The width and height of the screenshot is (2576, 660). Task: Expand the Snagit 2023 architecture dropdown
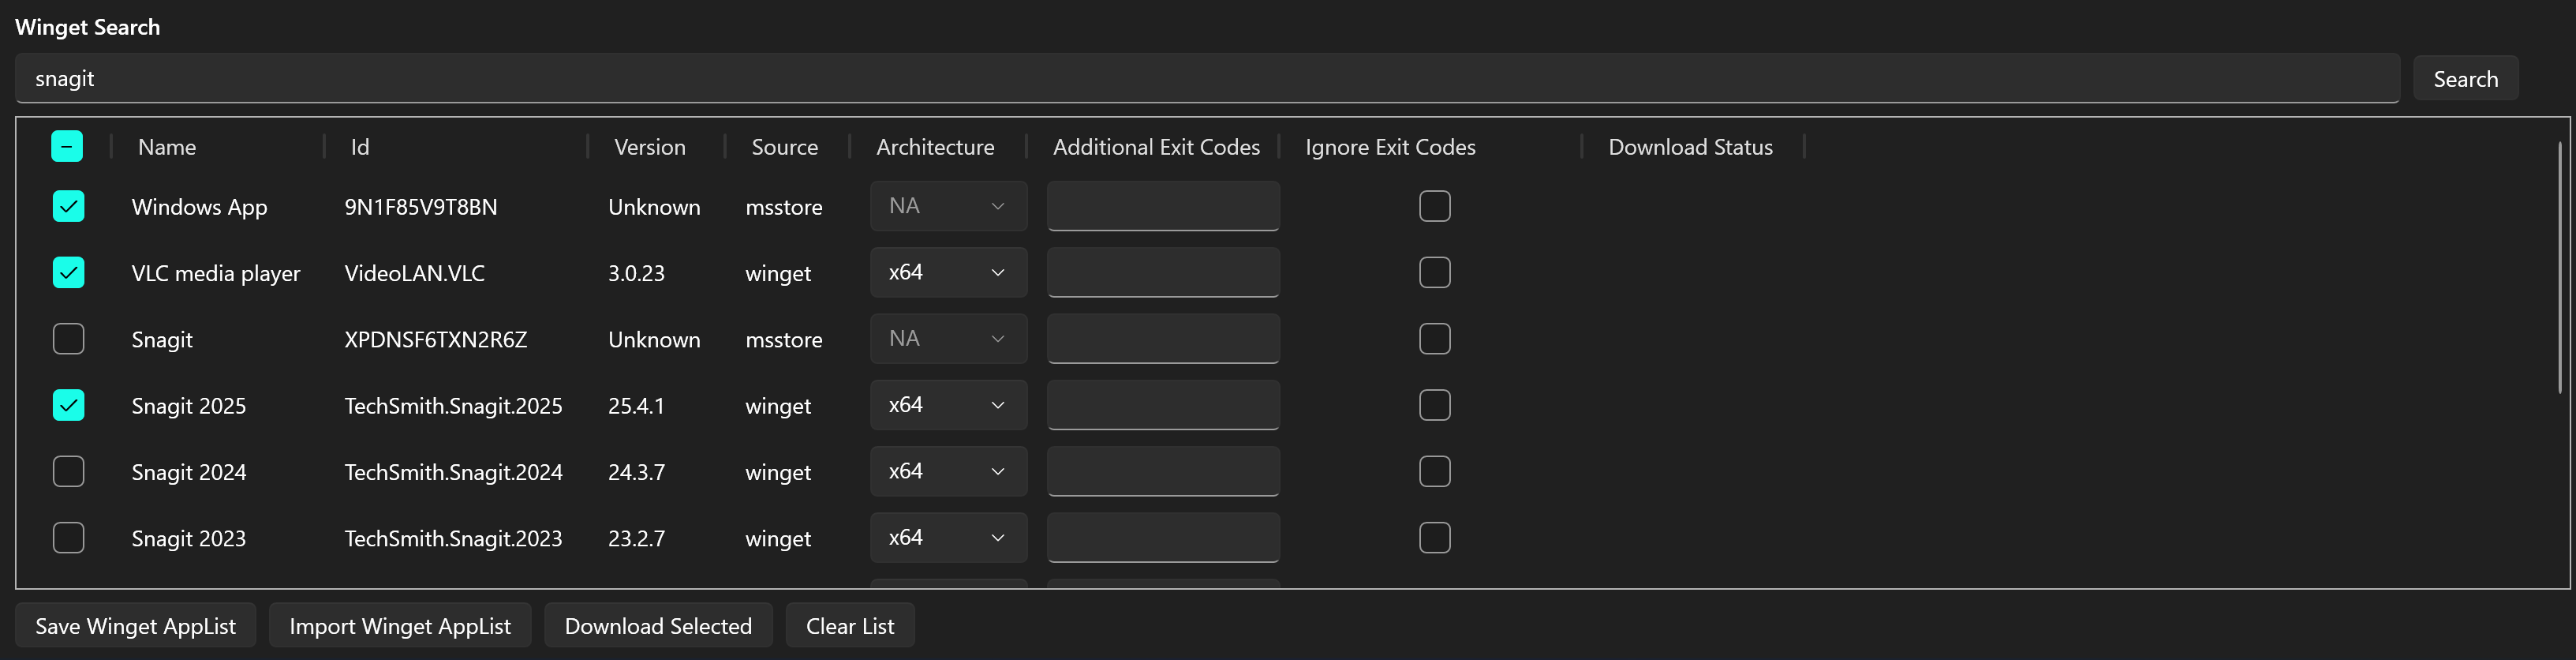pyautogui.click(x=947, y=538)
